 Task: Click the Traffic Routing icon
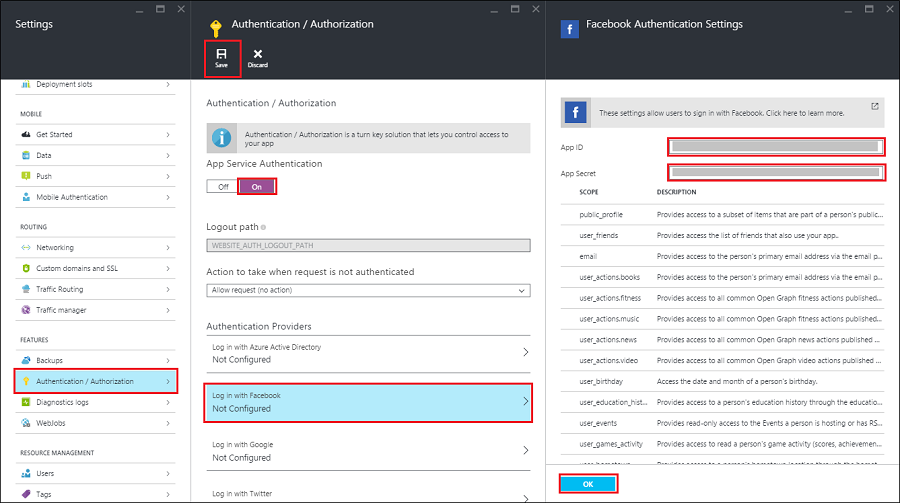point(26,289)
